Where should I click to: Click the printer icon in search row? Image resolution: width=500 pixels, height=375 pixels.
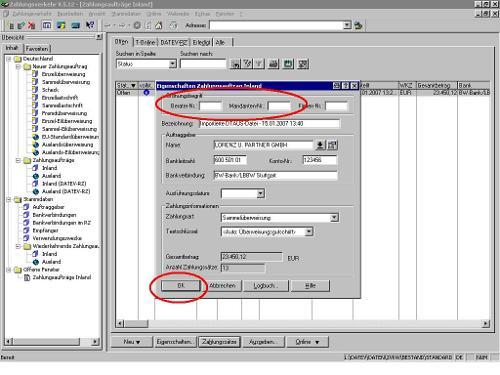click(274, 64)
